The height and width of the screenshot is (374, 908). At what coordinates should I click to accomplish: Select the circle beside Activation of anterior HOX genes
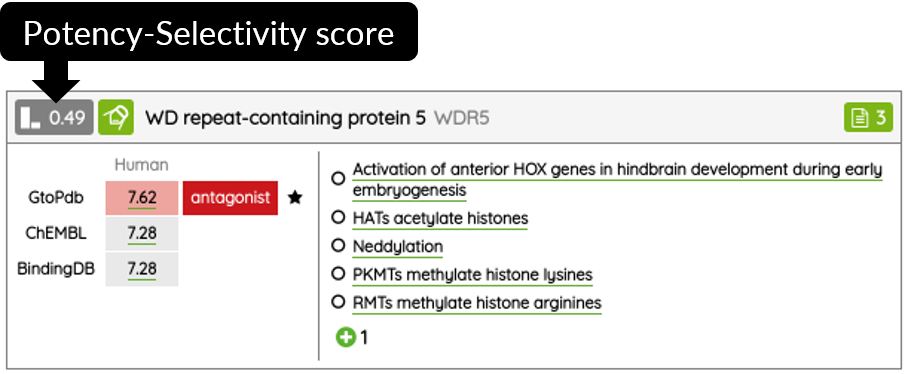338,179
